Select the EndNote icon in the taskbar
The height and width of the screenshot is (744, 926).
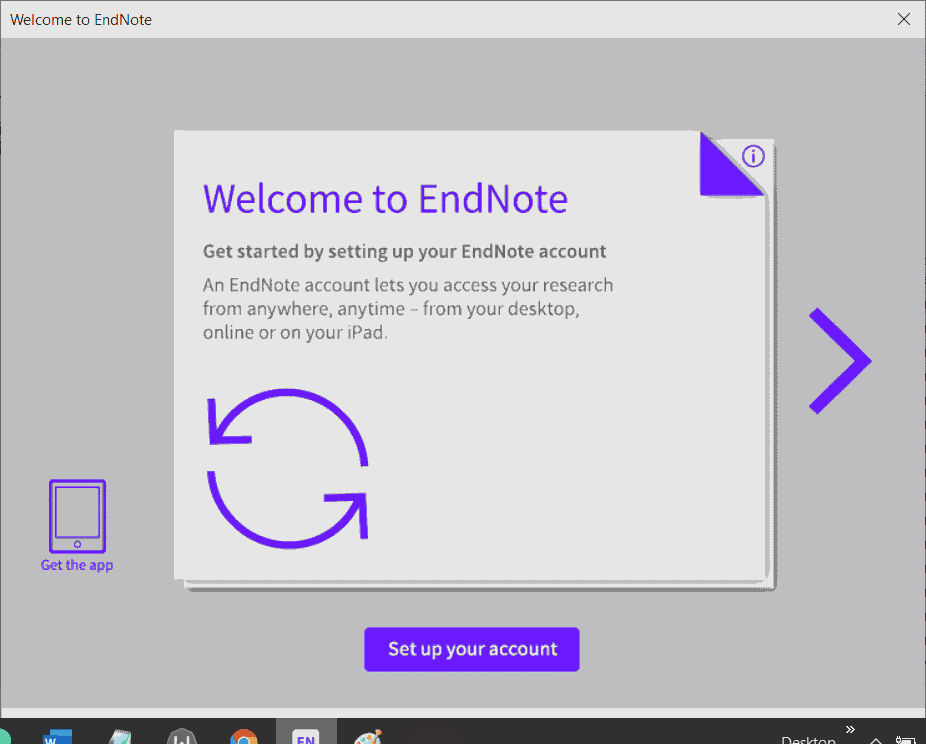(306, 736)
